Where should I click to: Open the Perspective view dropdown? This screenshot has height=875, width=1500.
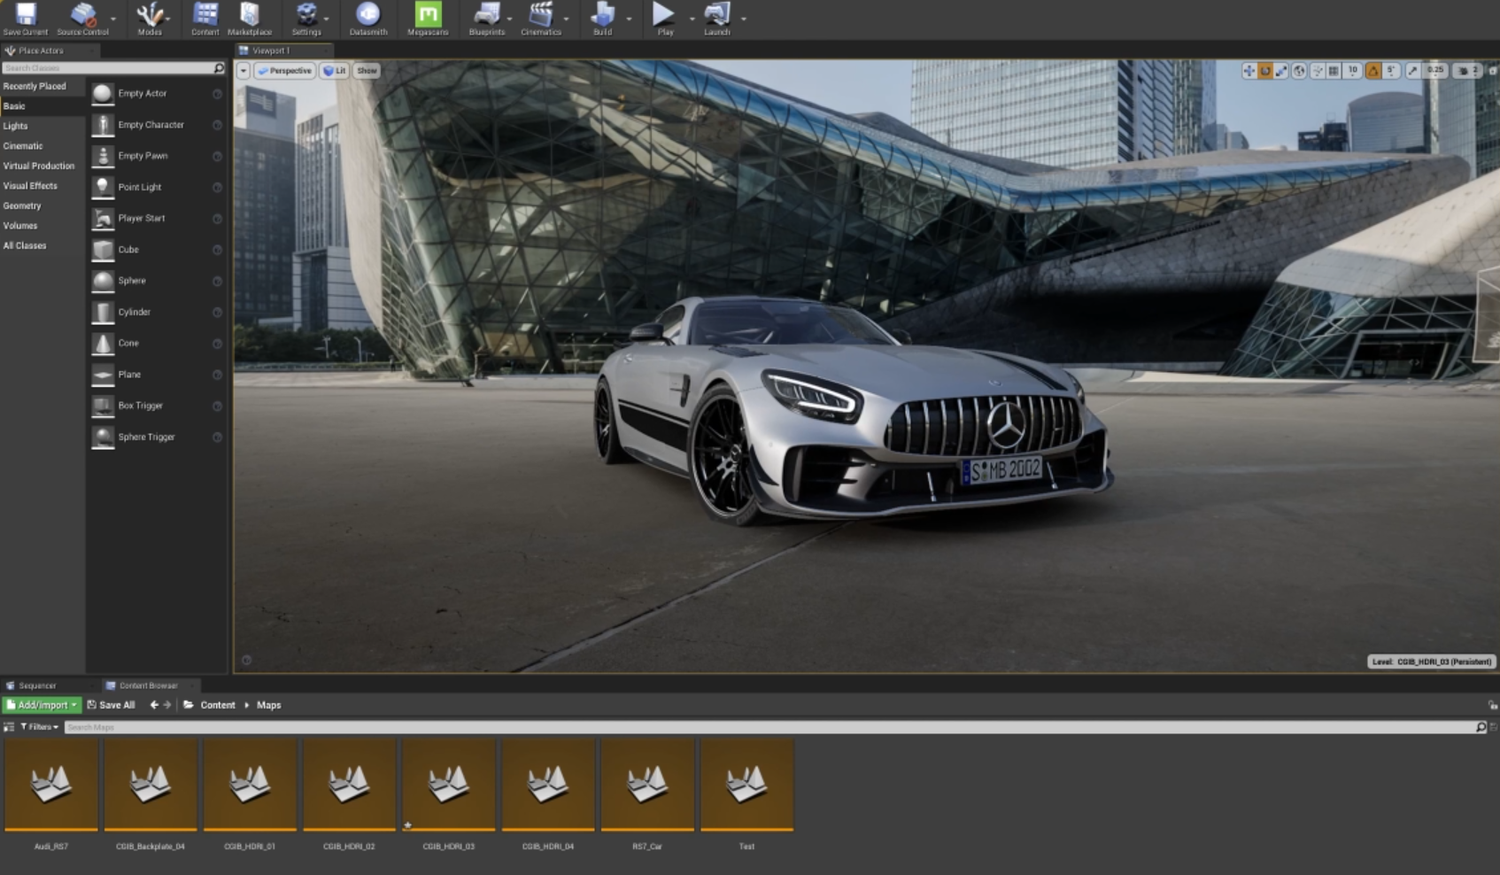[x=285, y=70]
